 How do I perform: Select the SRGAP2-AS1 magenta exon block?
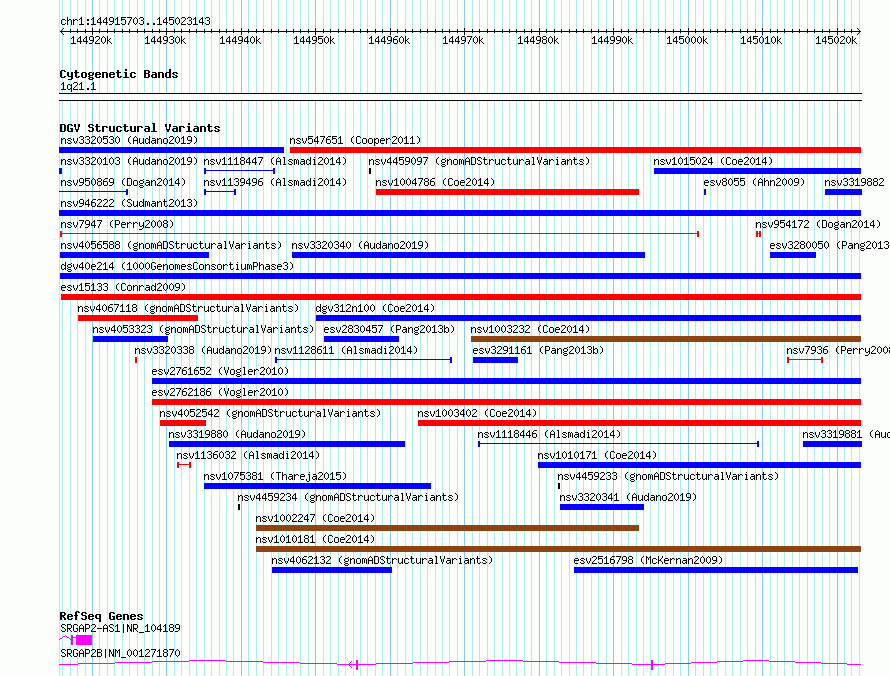pyautogui.click(x=83, y=640)
